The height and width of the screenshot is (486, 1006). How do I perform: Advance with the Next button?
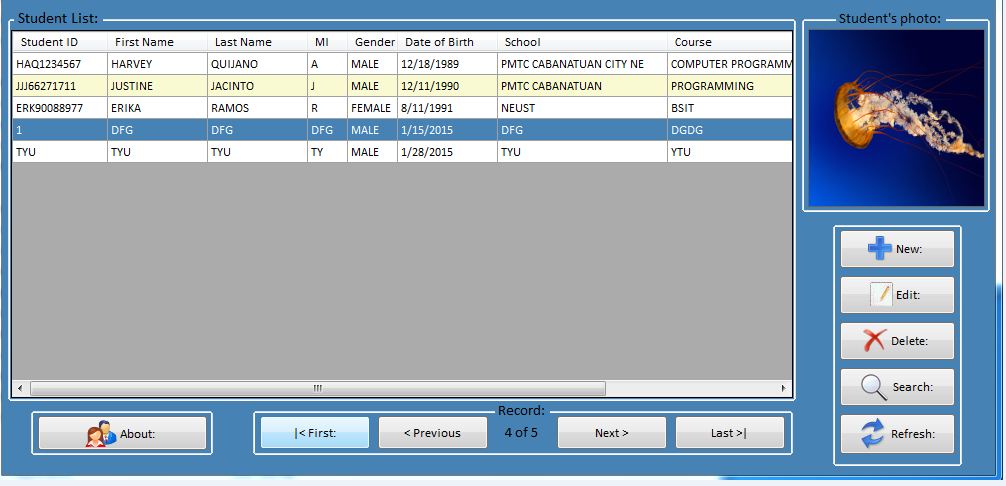[x=611, y=433]
